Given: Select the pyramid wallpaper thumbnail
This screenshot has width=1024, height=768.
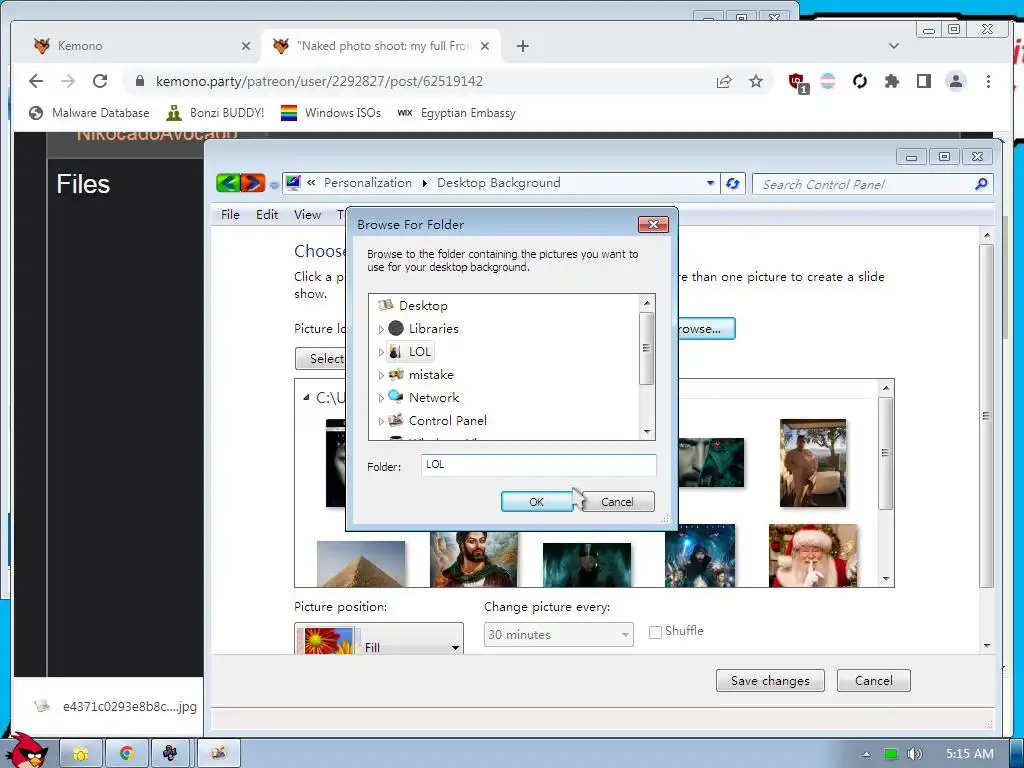Looking at the screenshot, I should coord(361,563).
